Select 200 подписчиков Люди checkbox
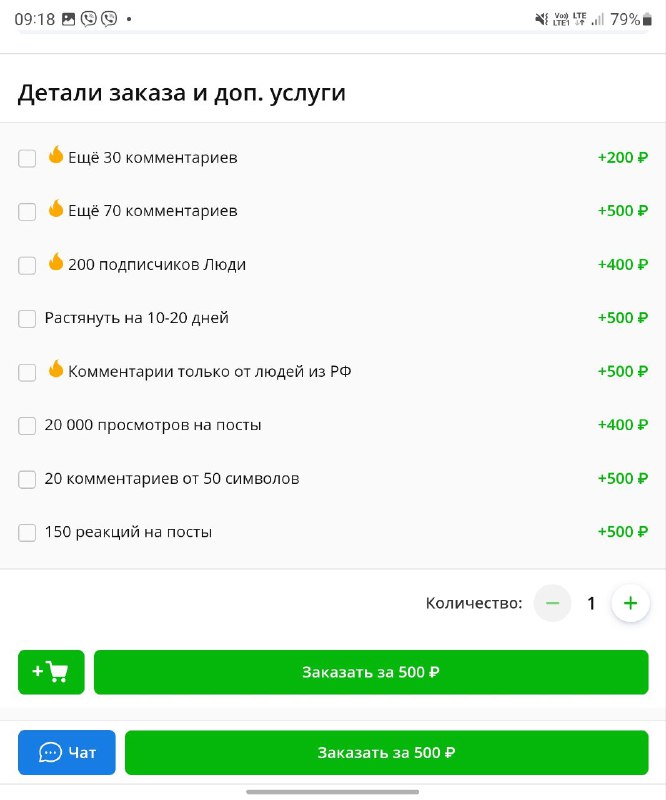The height and width of the screenshot is (800, 666). [27, 265]
